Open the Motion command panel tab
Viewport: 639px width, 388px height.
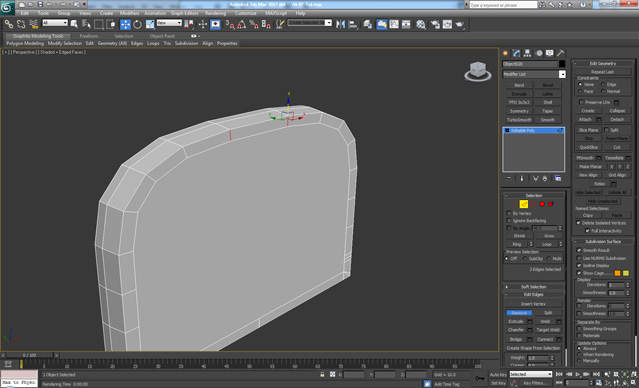539,53
